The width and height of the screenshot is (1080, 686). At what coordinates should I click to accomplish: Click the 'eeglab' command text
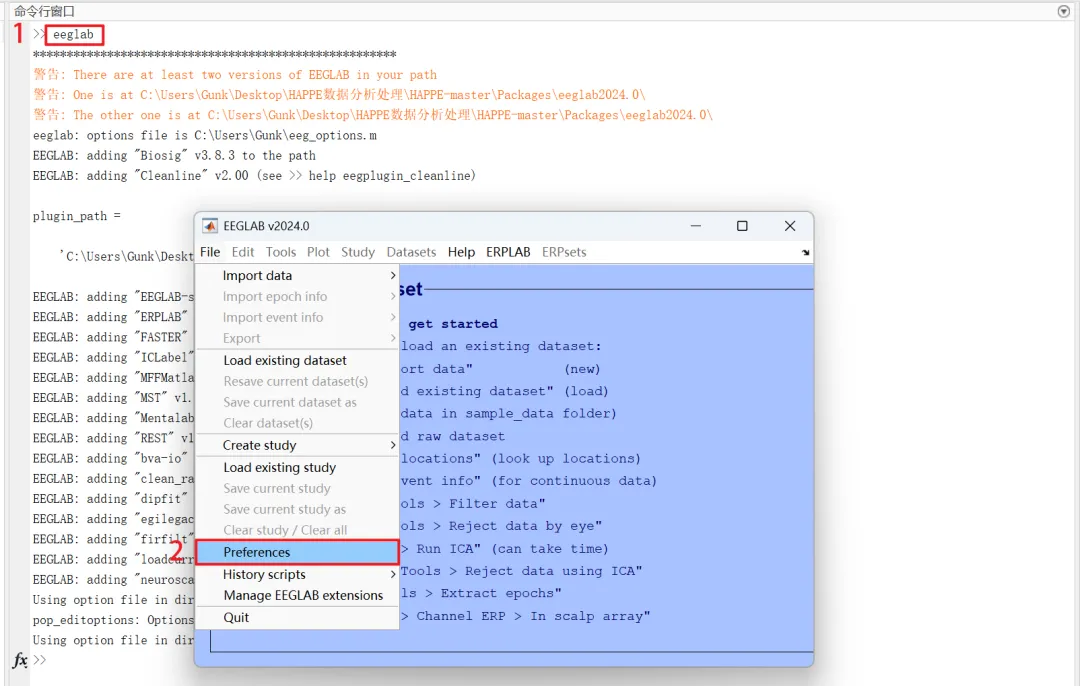pyautogui.click(x=73, y=34)
